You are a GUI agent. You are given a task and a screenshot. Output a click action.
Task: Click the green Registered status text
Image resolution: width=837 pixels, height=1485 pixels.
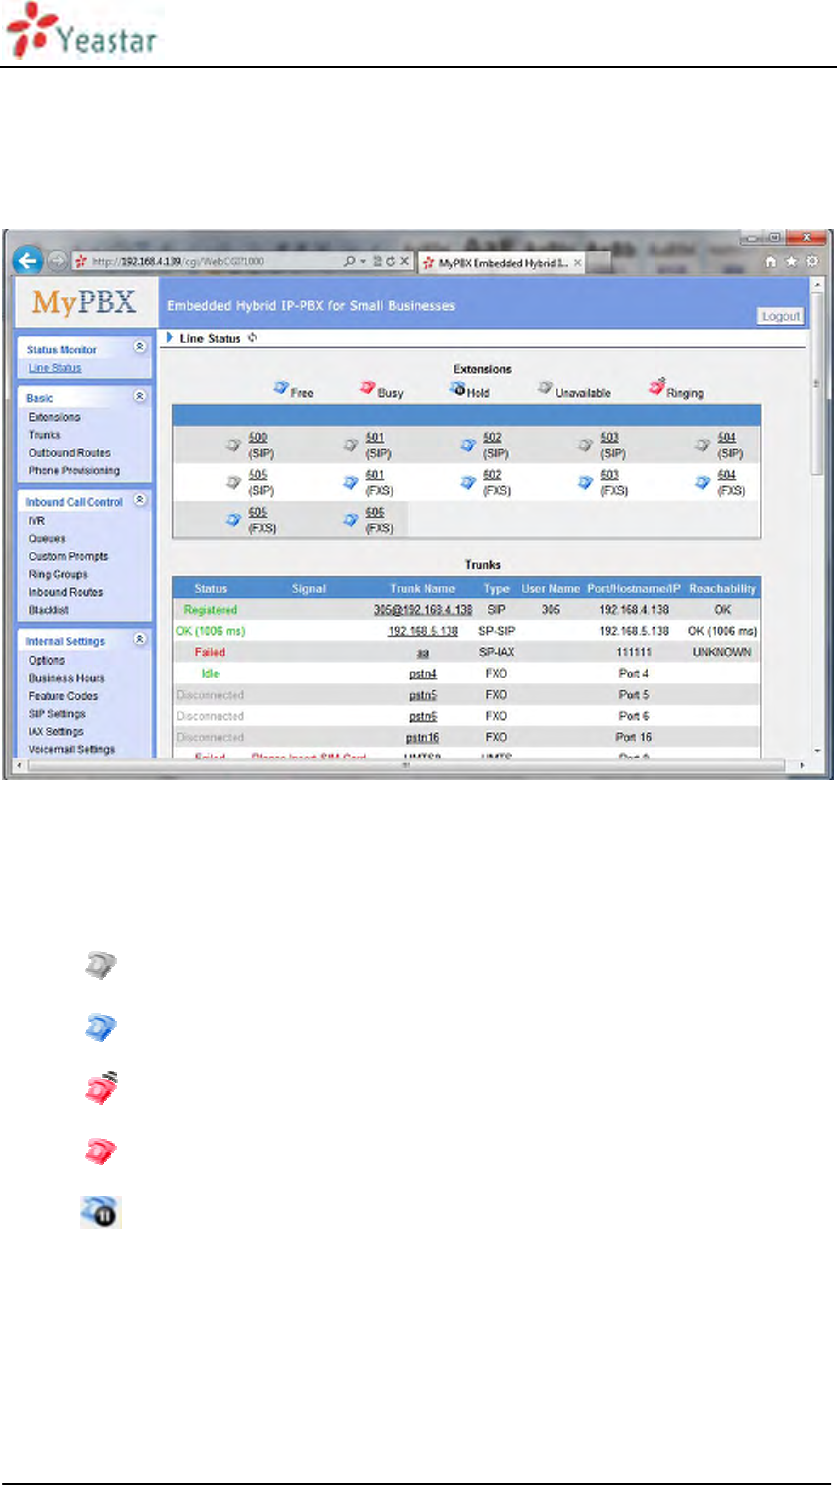coord(210,610)
